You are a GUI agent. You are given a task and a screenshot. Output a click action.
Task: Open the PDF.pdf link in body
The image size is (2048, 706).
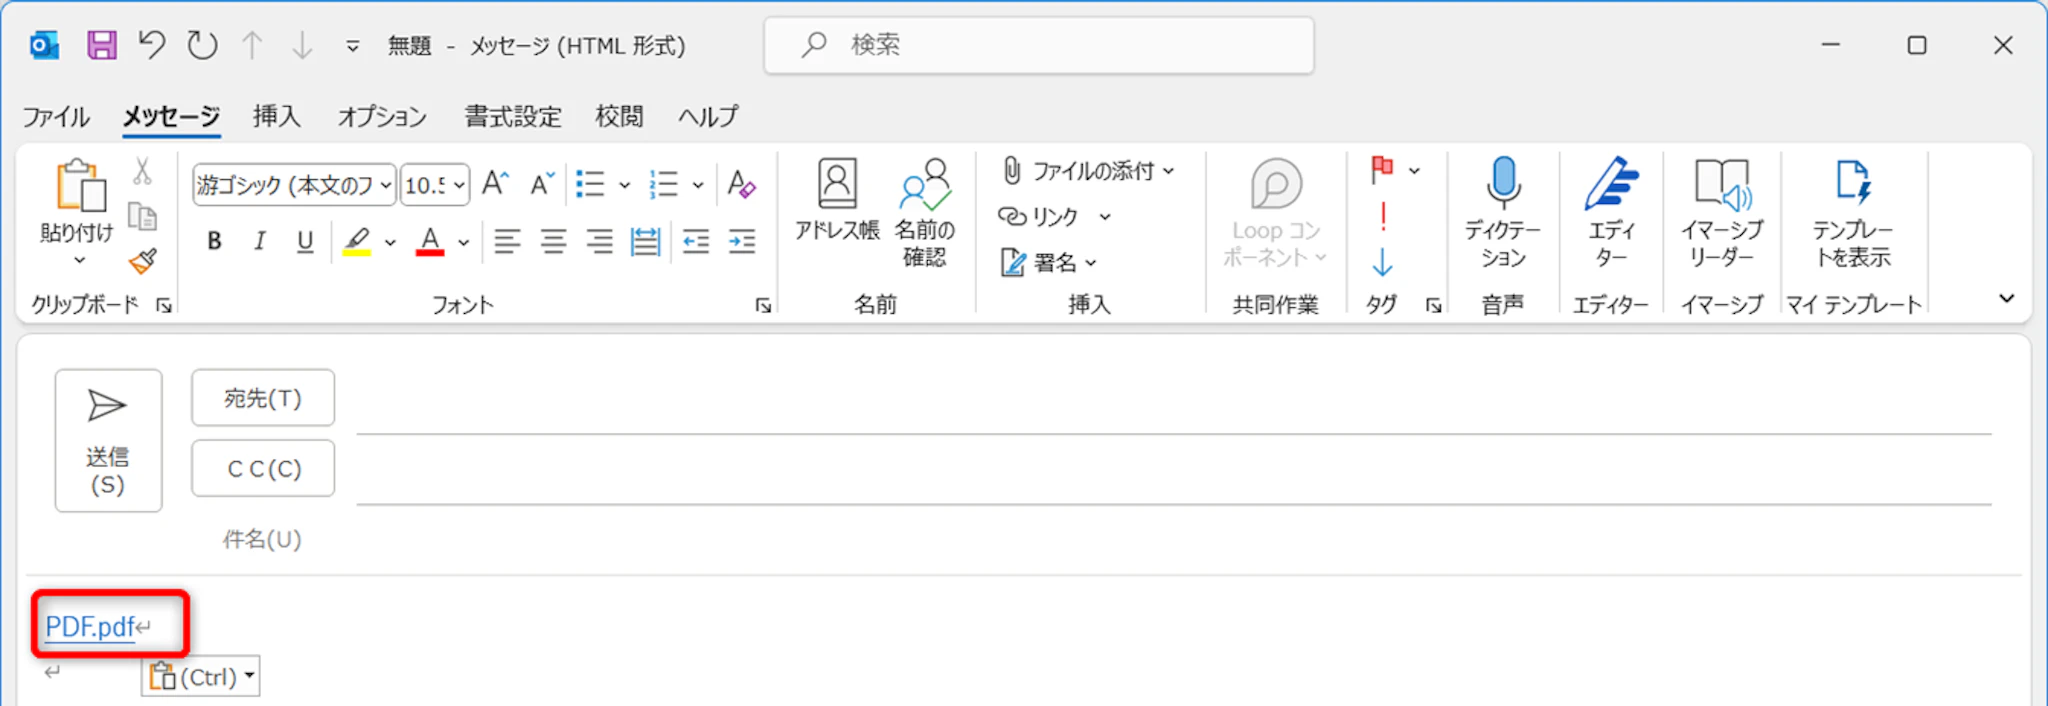(90, 627)
